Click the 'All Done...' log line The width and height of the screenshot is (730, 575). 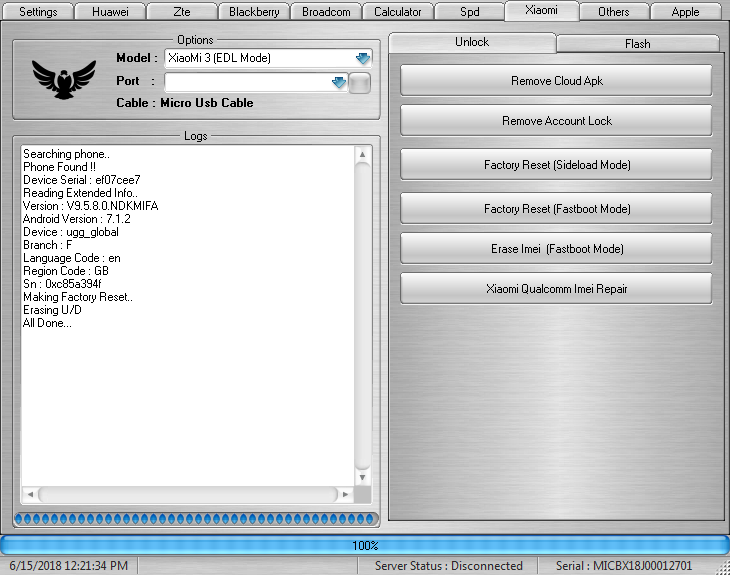coord(47,323)
